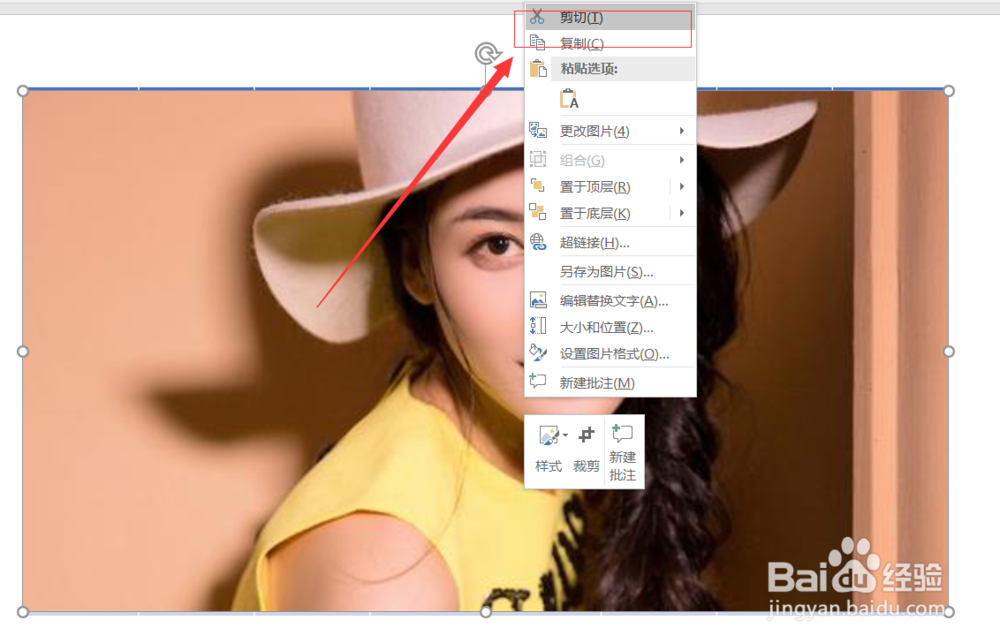Open 编辑替换文字(A)... entry
Image resolution: width=1000 pixels, height=643 pixels.
coord(610,301)
